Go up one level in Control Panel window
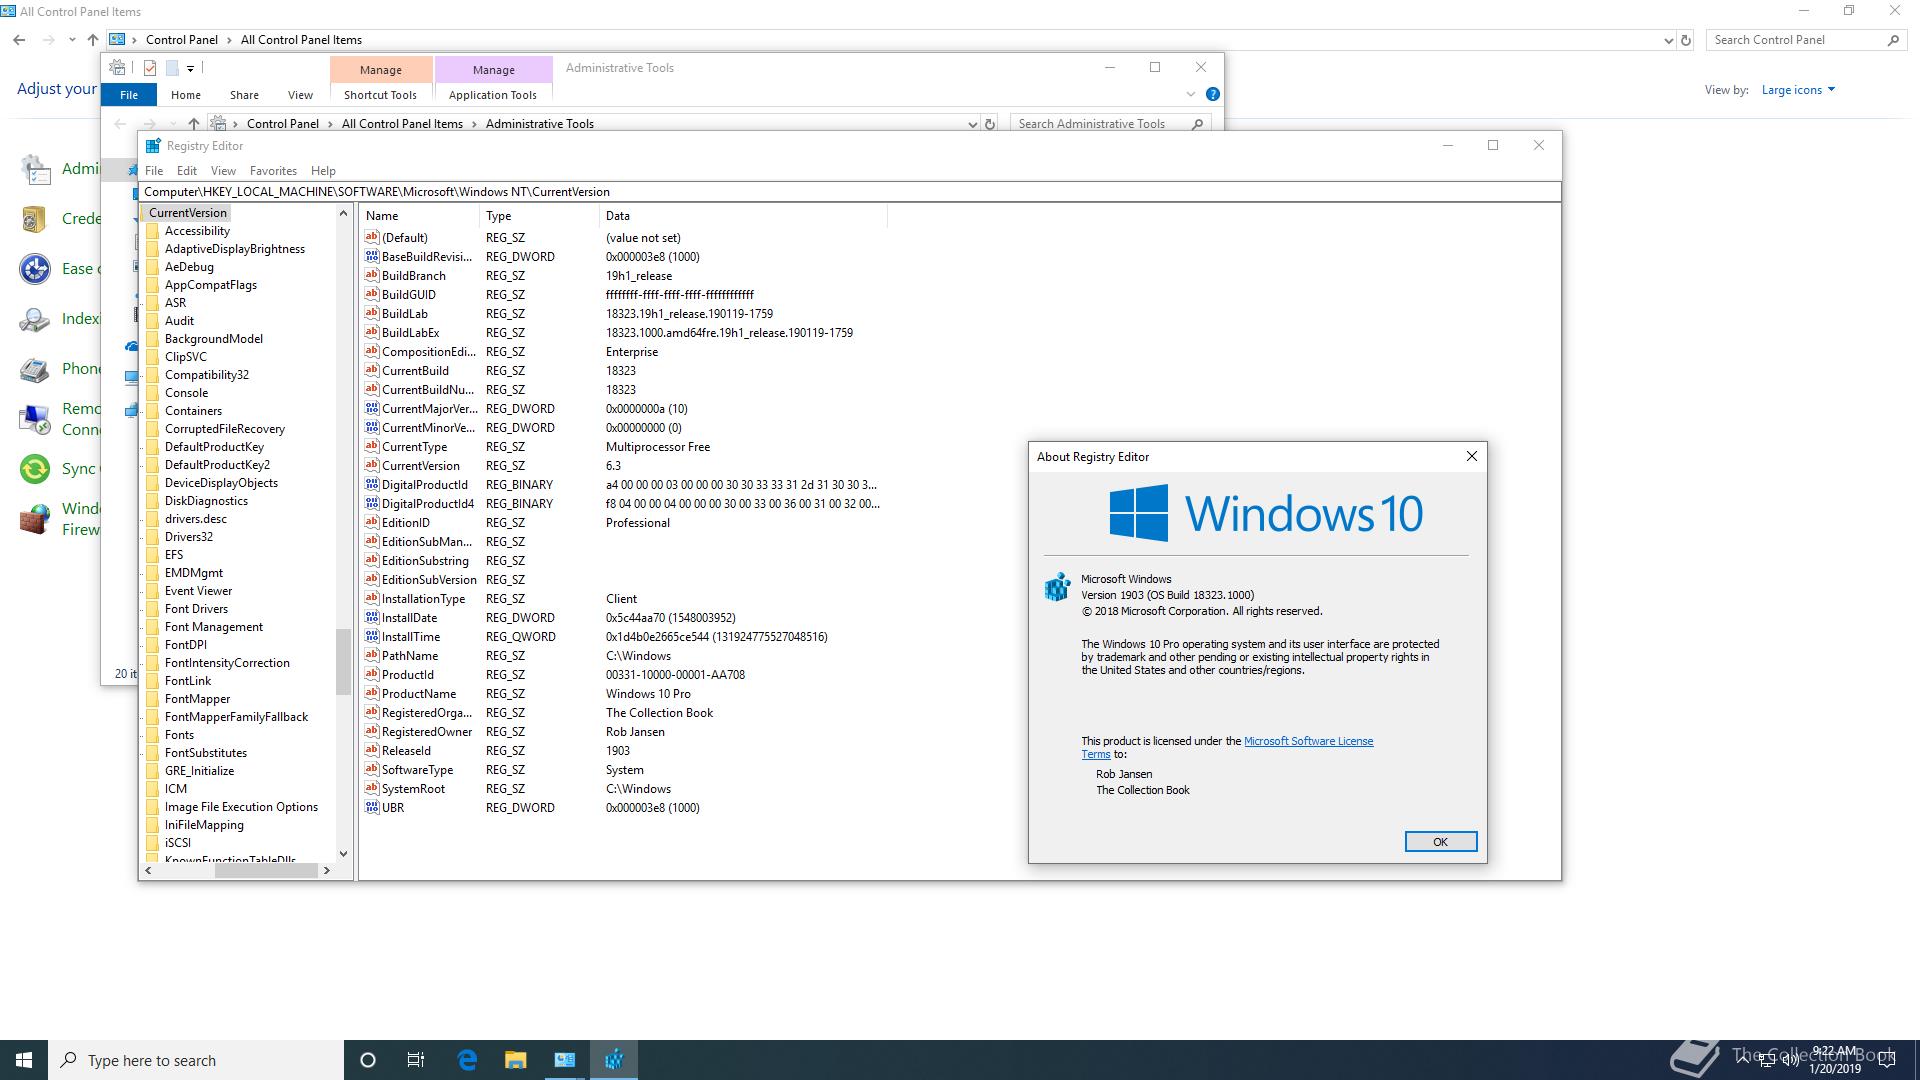1920x1080 pixels. coord(93,40)
